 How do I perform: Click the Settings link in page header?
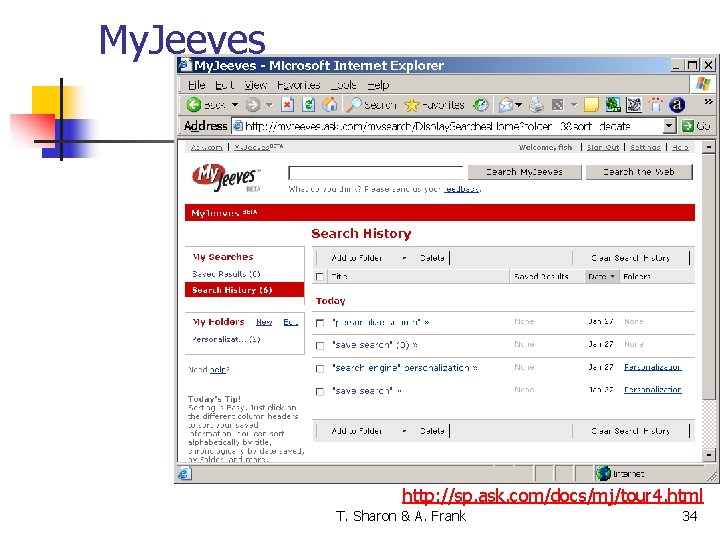click(645, 147)
